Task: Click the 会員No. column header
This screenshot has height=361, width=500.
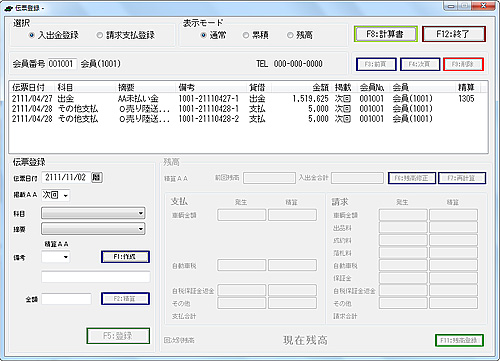Action: click(x=373, y=87)
